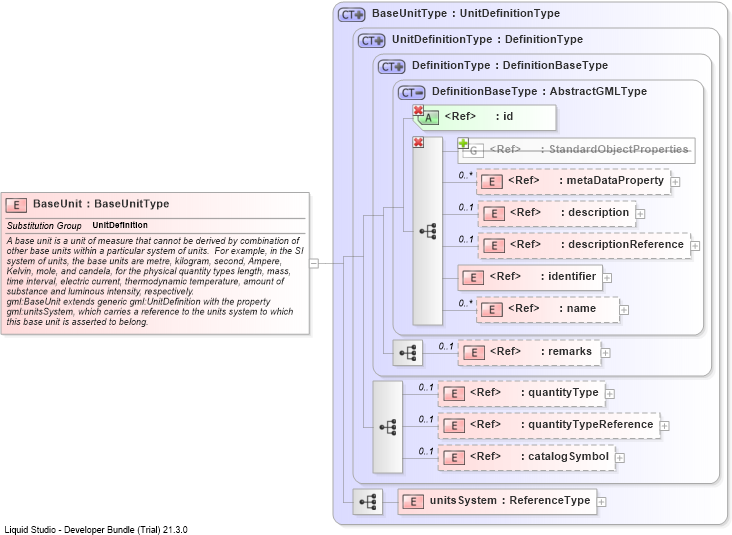Viewport: 732px width, 535px height.
Task: Click the E icon of descriptionReference
Action: point(494,246)
